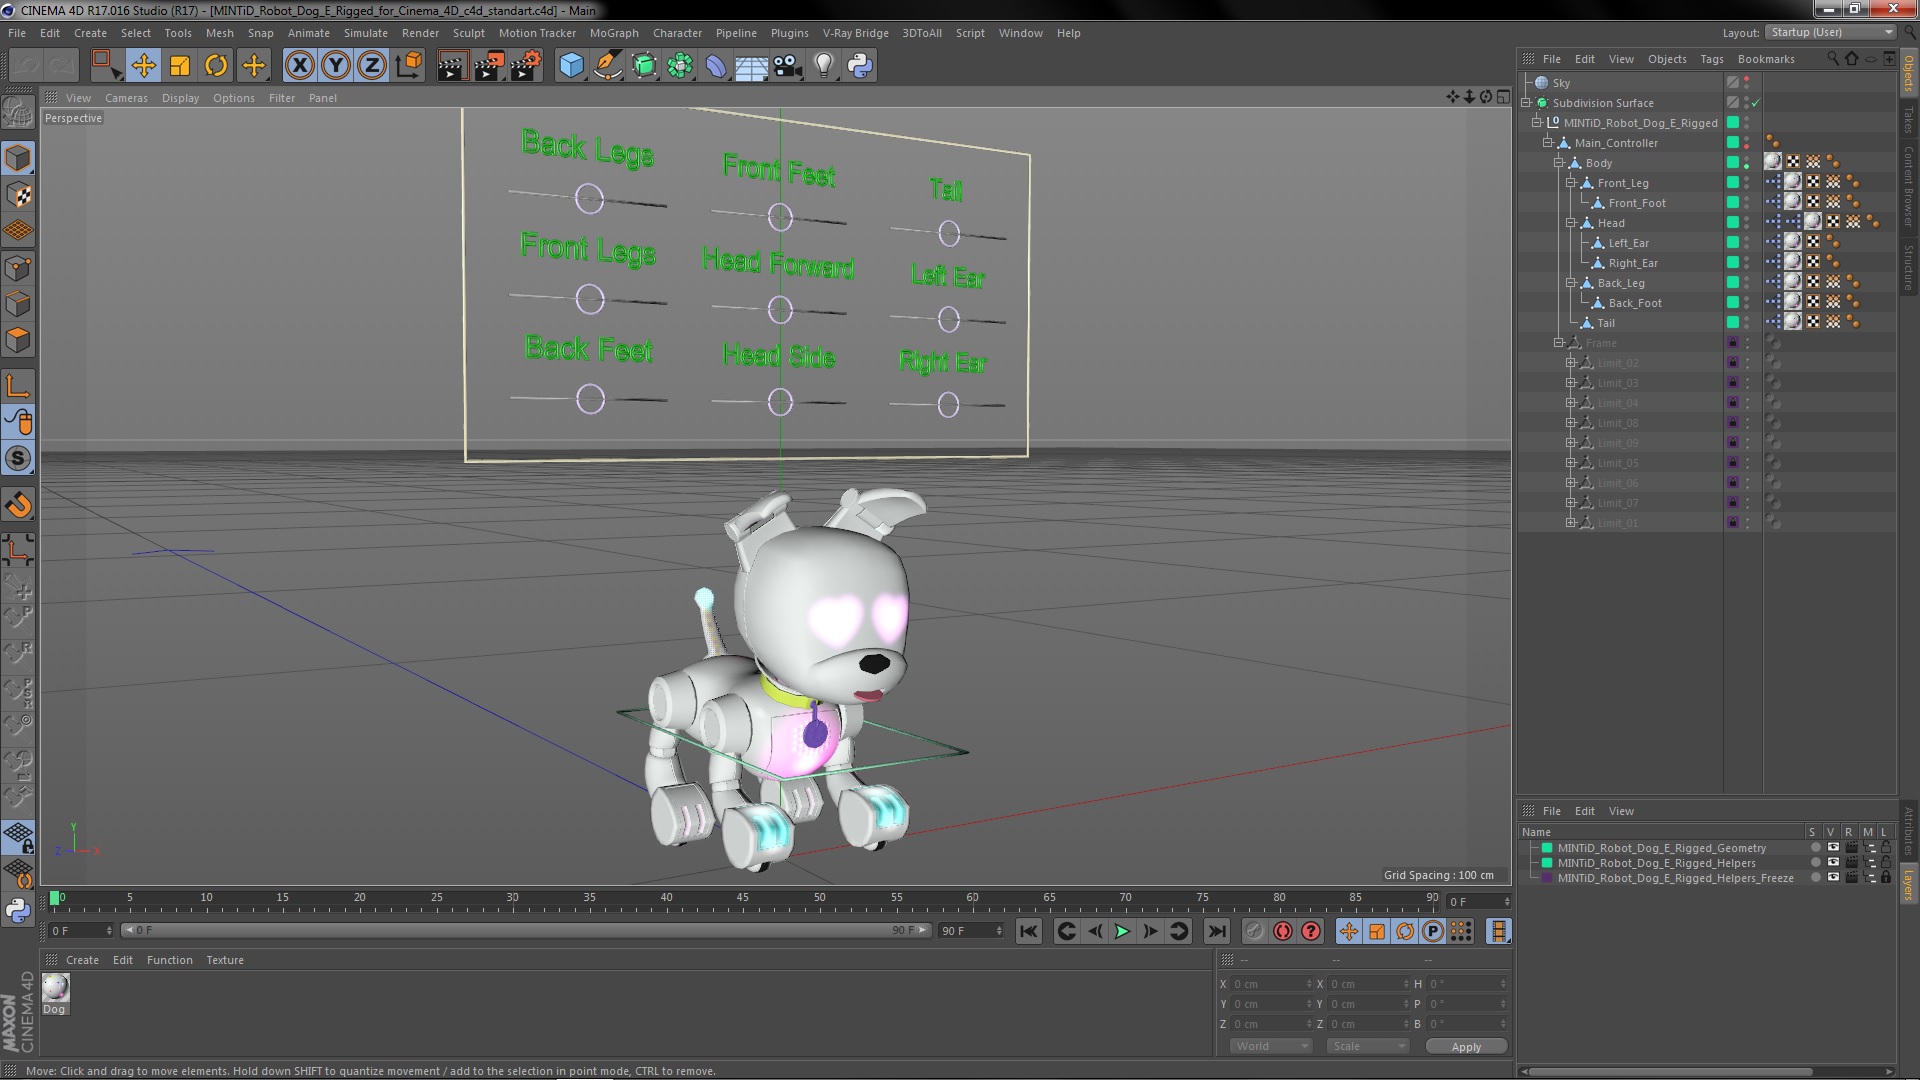The height and width of the screenshot is (1080, 1920).
Task: Click the Apply button
Action: (1466, 1047)
